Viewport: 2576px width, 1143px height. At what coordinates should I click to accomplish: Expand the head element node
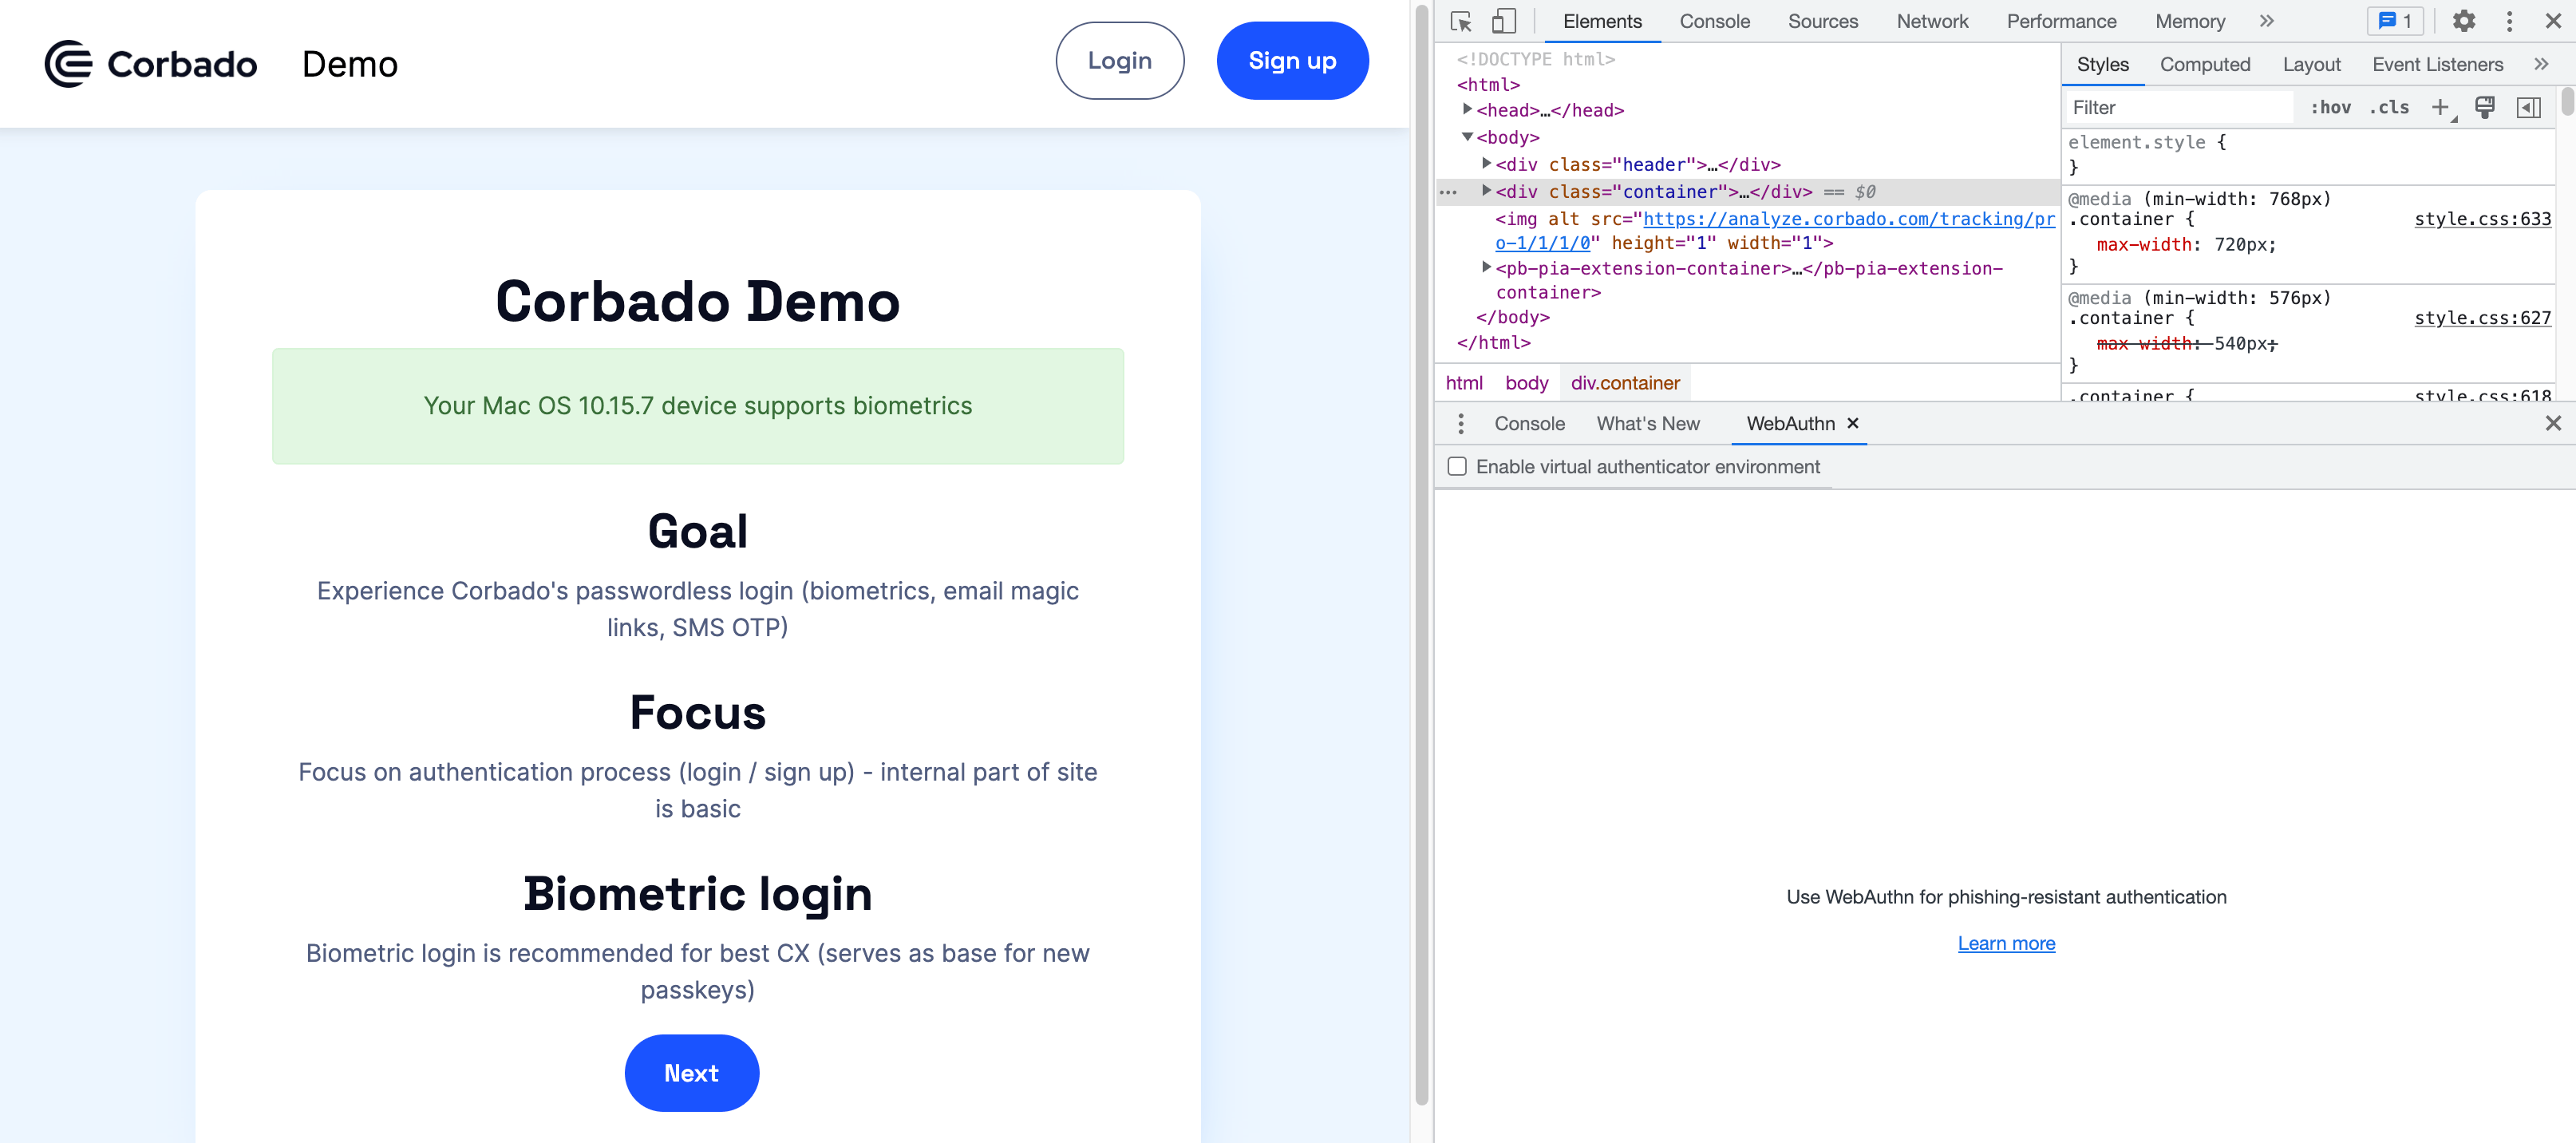[x=1467, y=109]
